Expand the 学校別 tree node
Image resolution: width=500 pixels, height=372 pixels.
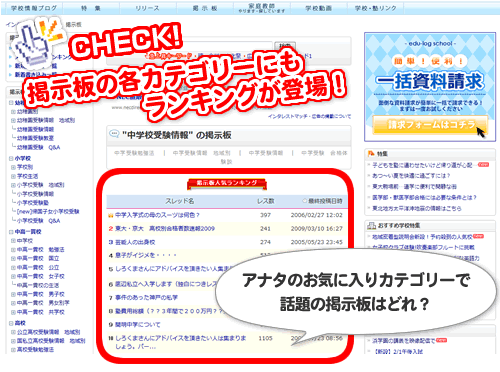13,167
